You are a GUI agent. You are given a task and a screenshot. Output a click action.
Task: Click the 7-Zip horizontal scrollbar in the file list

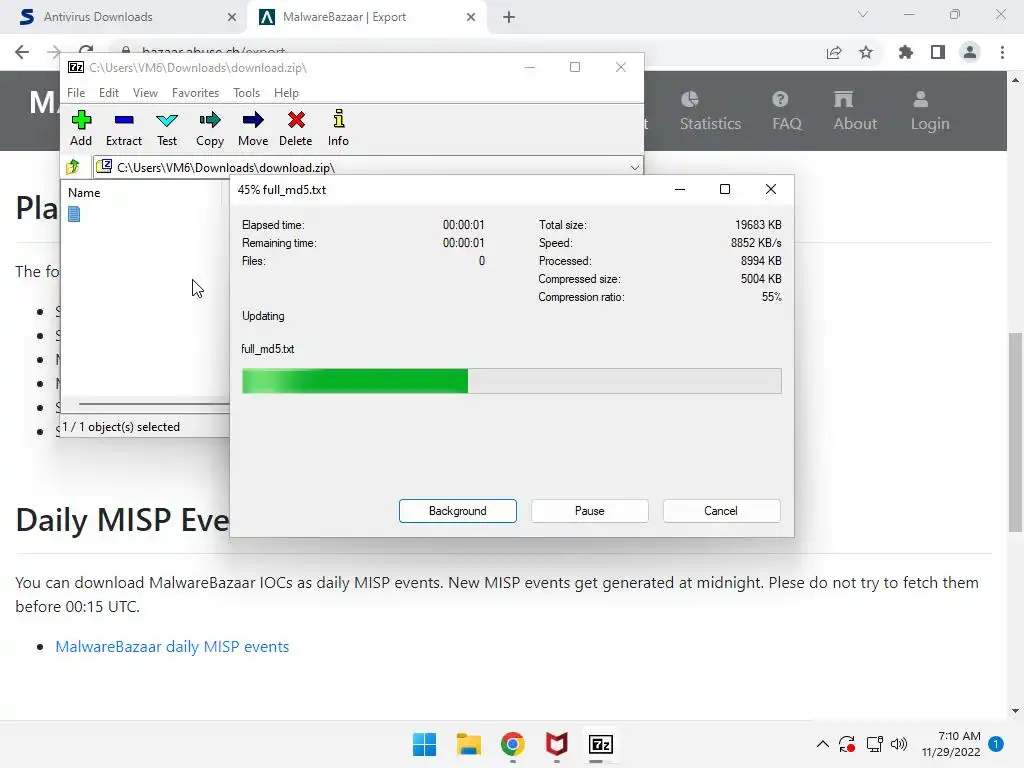pyautogui.click(x=154, y=404)
